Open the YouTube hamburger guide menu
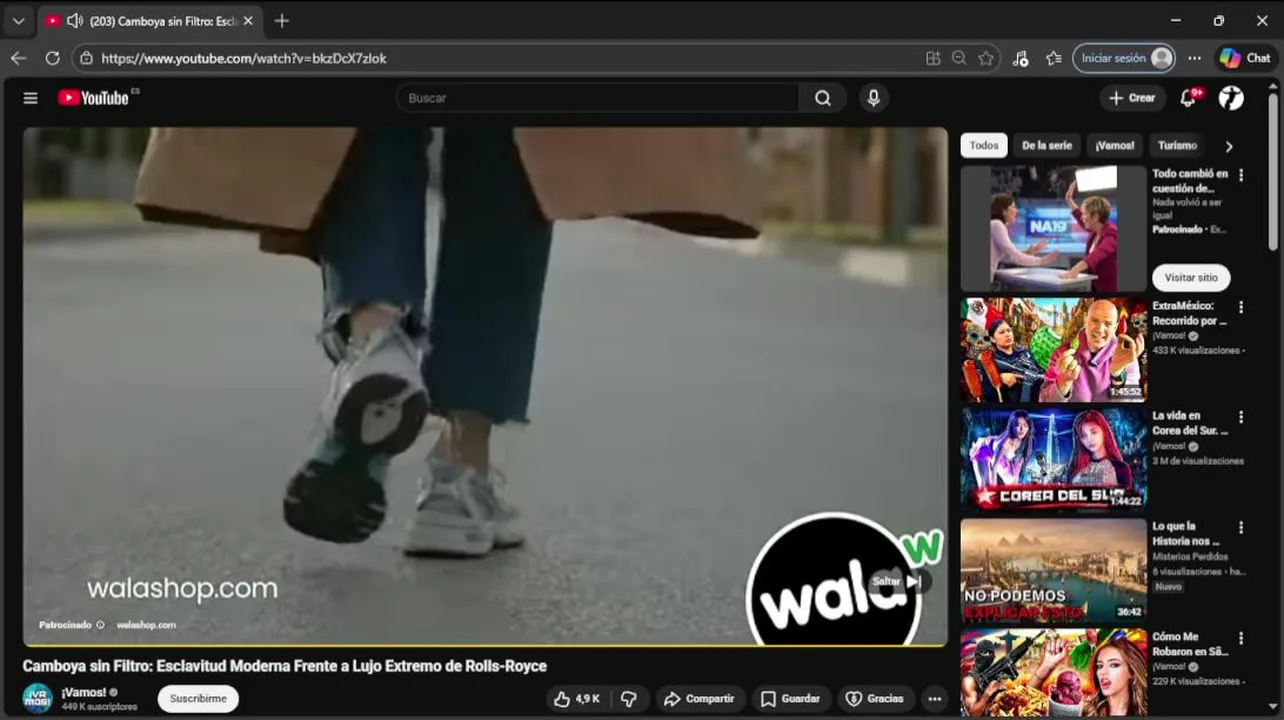The width and height of the screenshot is (1284, 720). 31,98
